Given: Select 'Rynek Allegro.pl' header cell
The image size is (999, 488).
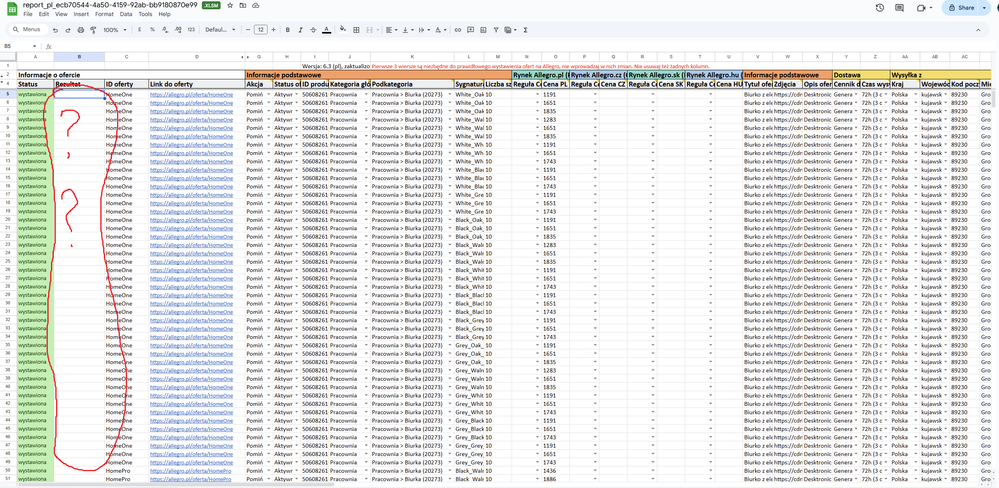Looking at the screenshot, I should (540, 75).
